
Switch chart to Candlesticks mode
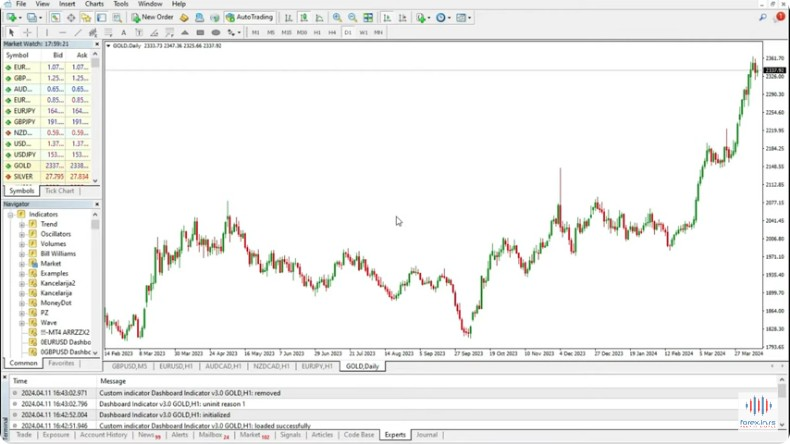[x=304, y=18]
